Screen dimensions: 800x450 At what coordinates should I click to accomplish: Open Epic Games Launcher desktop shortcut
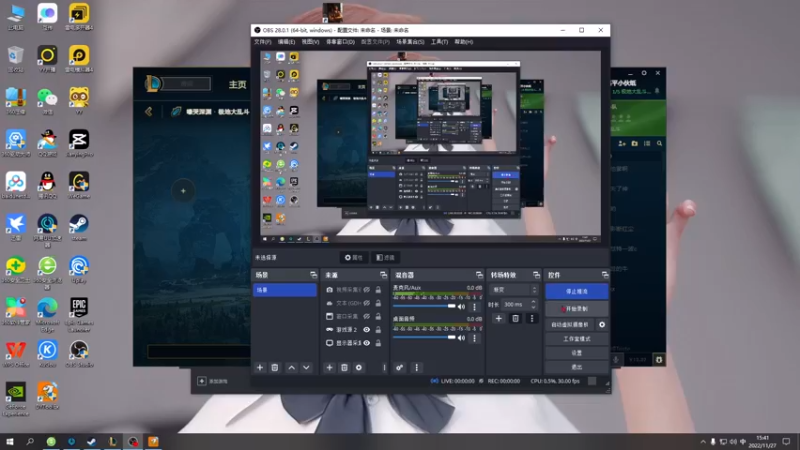tap(79, 314)
